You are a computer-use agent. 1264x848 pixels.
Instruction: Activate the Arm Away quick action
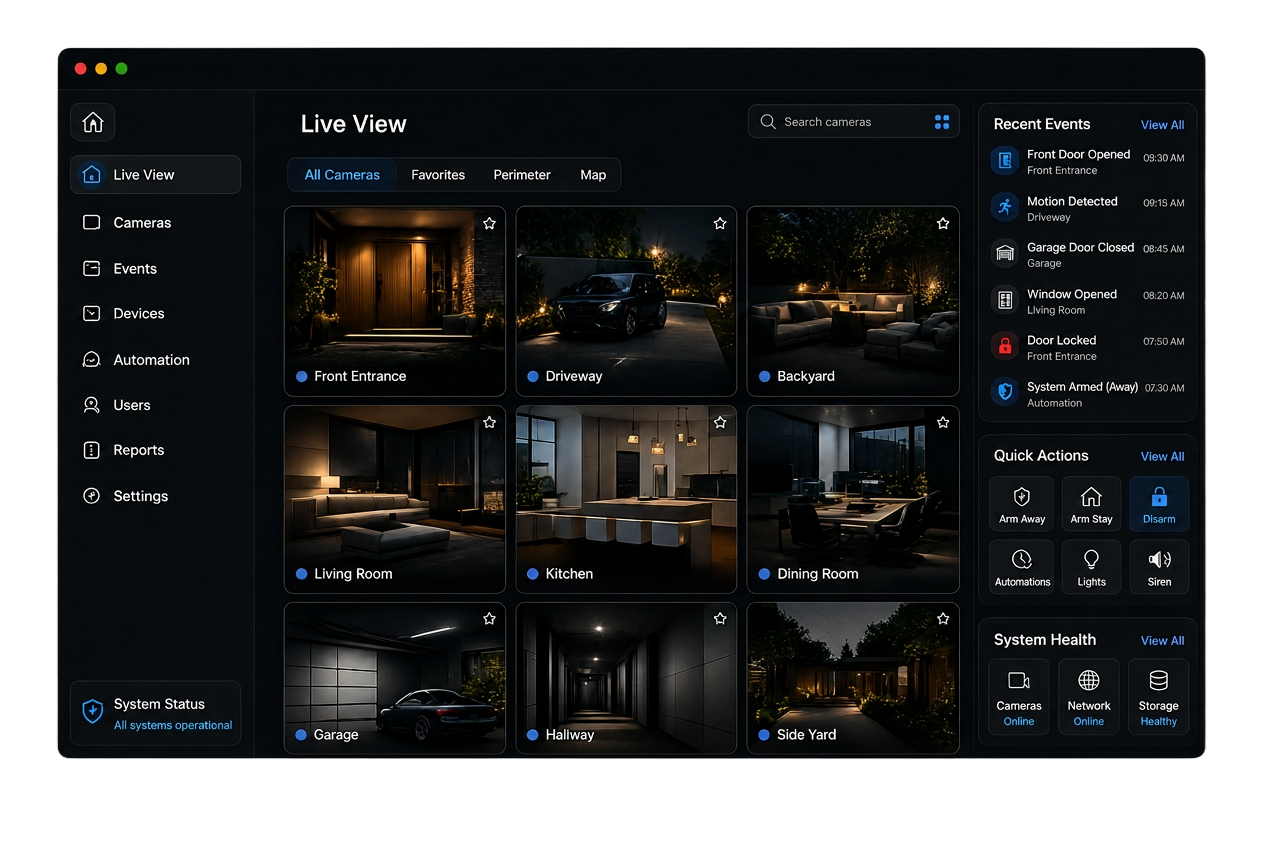(x=1022, y=503)
